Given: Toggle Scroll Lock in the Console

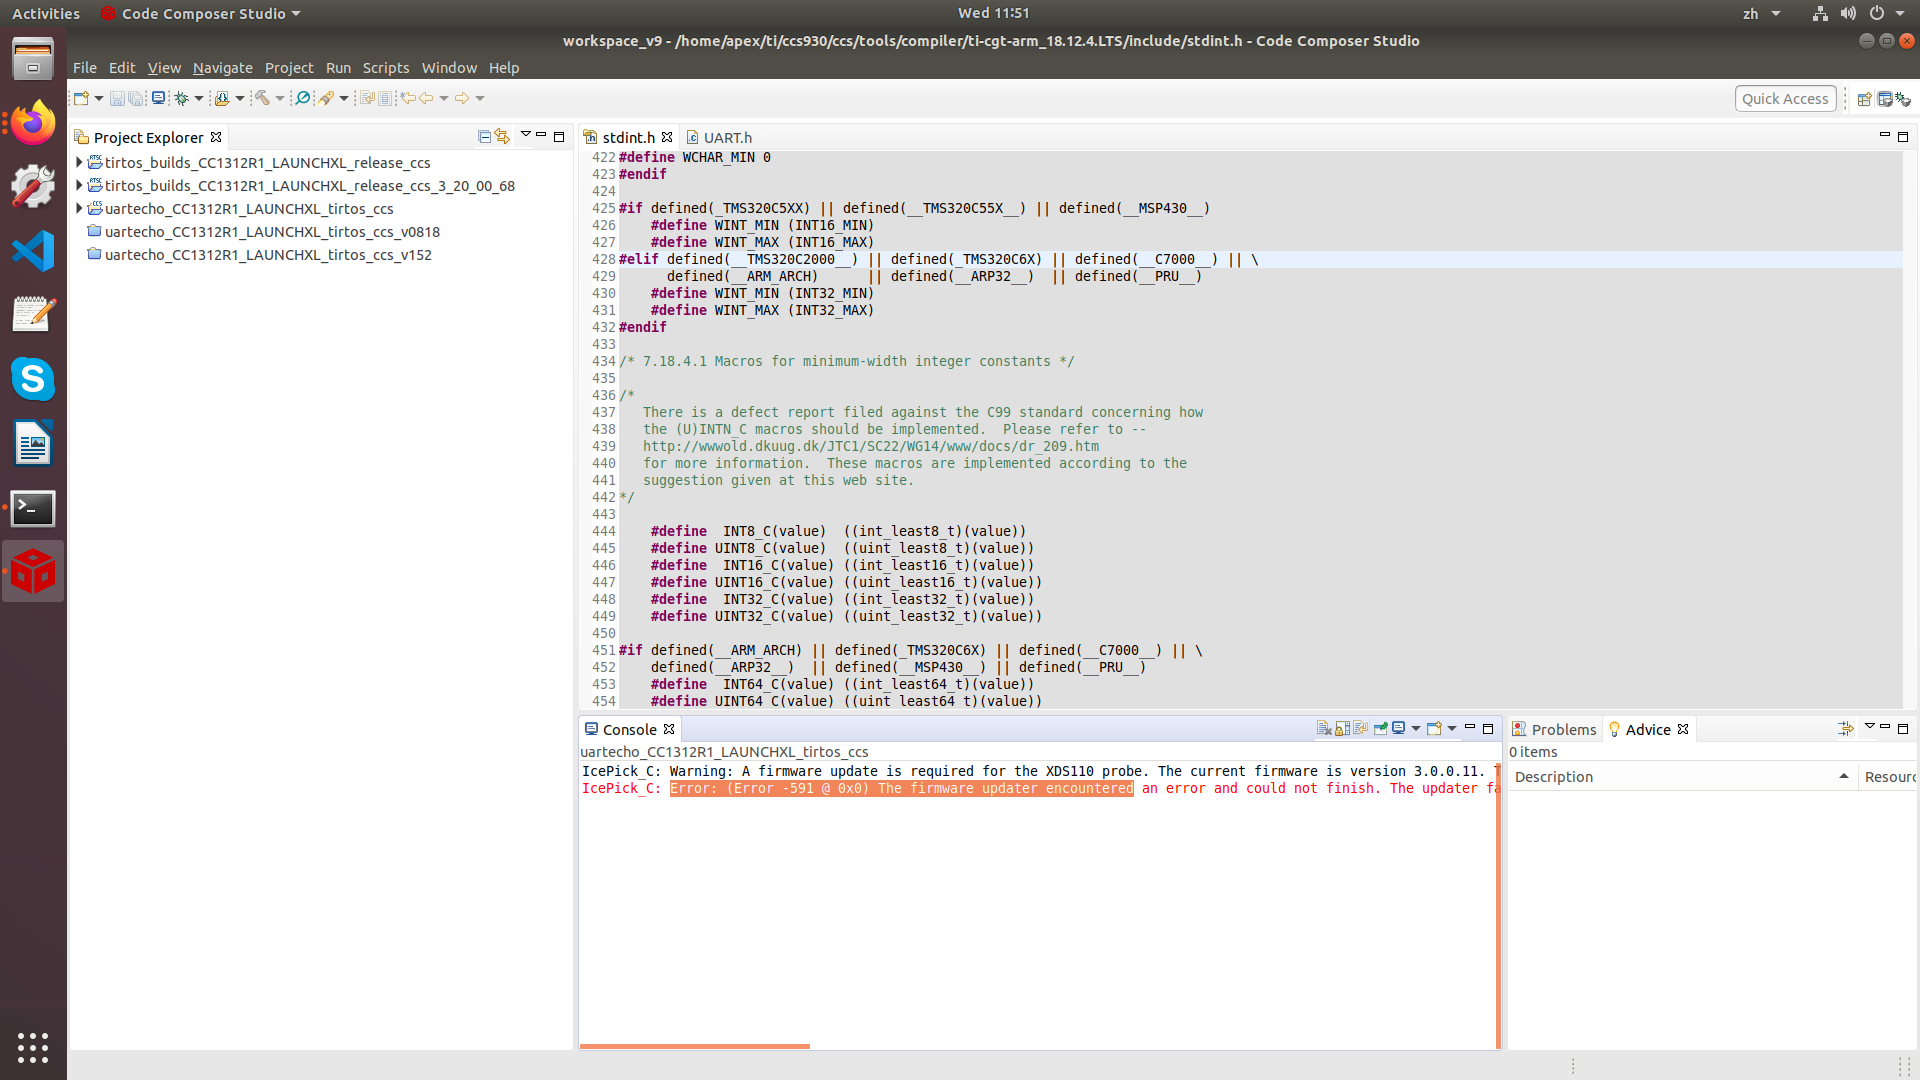Looking at the screenshot, I should click(x=1342, y=729).
